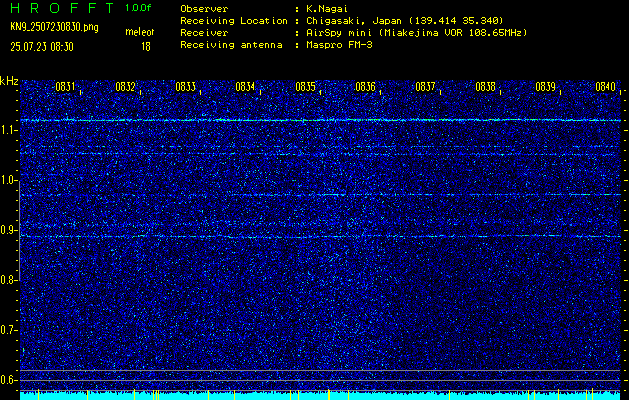Viewport: 629px width, 400px height.
Task: Click the Observer field label
Action: click(204, 9)
